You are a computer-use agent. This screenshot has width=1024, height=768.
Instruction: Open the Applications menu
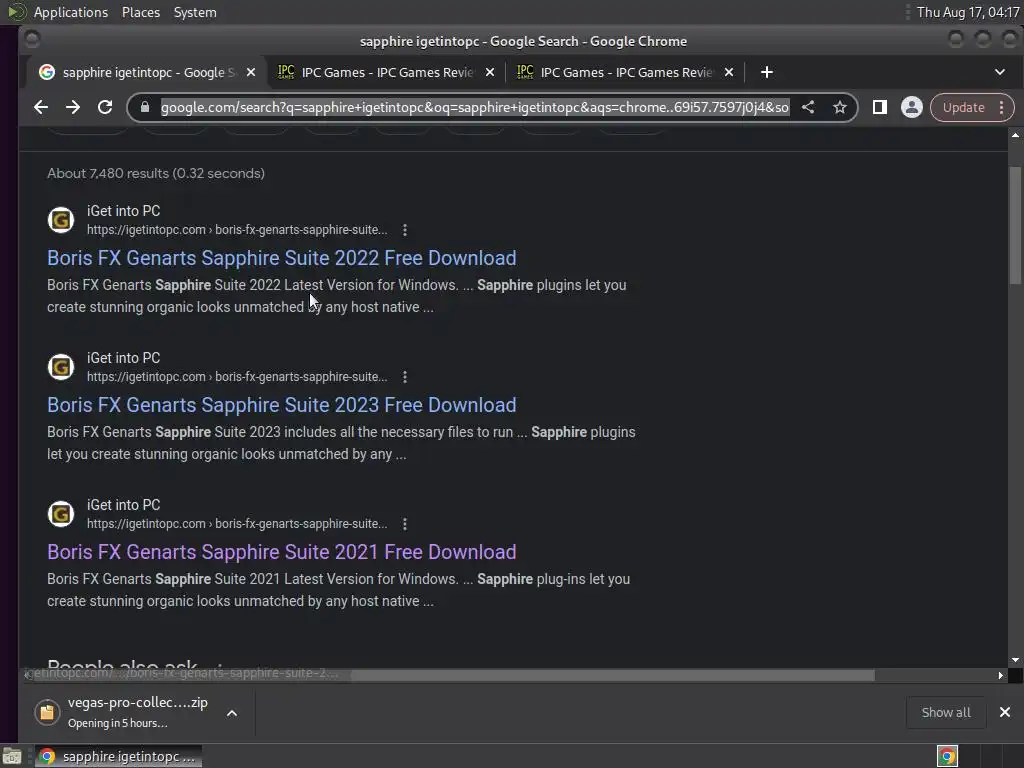71,12
